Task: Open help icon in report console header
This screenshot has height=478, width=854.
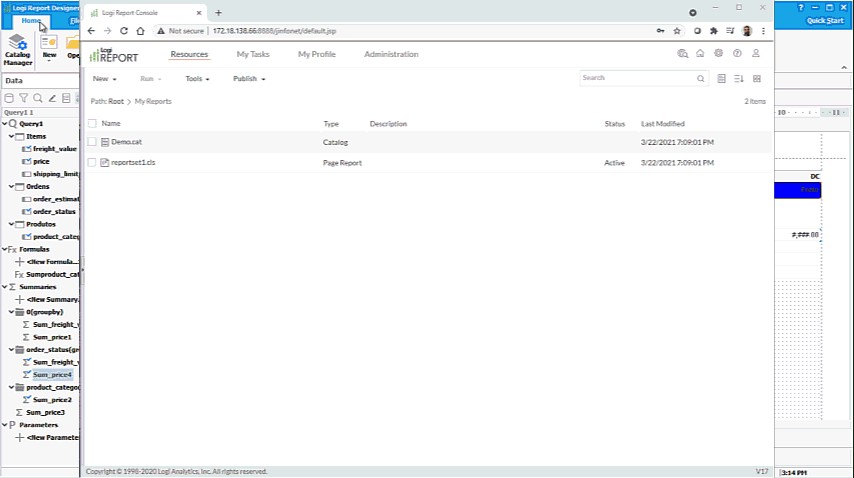Action: pos(737,54)
